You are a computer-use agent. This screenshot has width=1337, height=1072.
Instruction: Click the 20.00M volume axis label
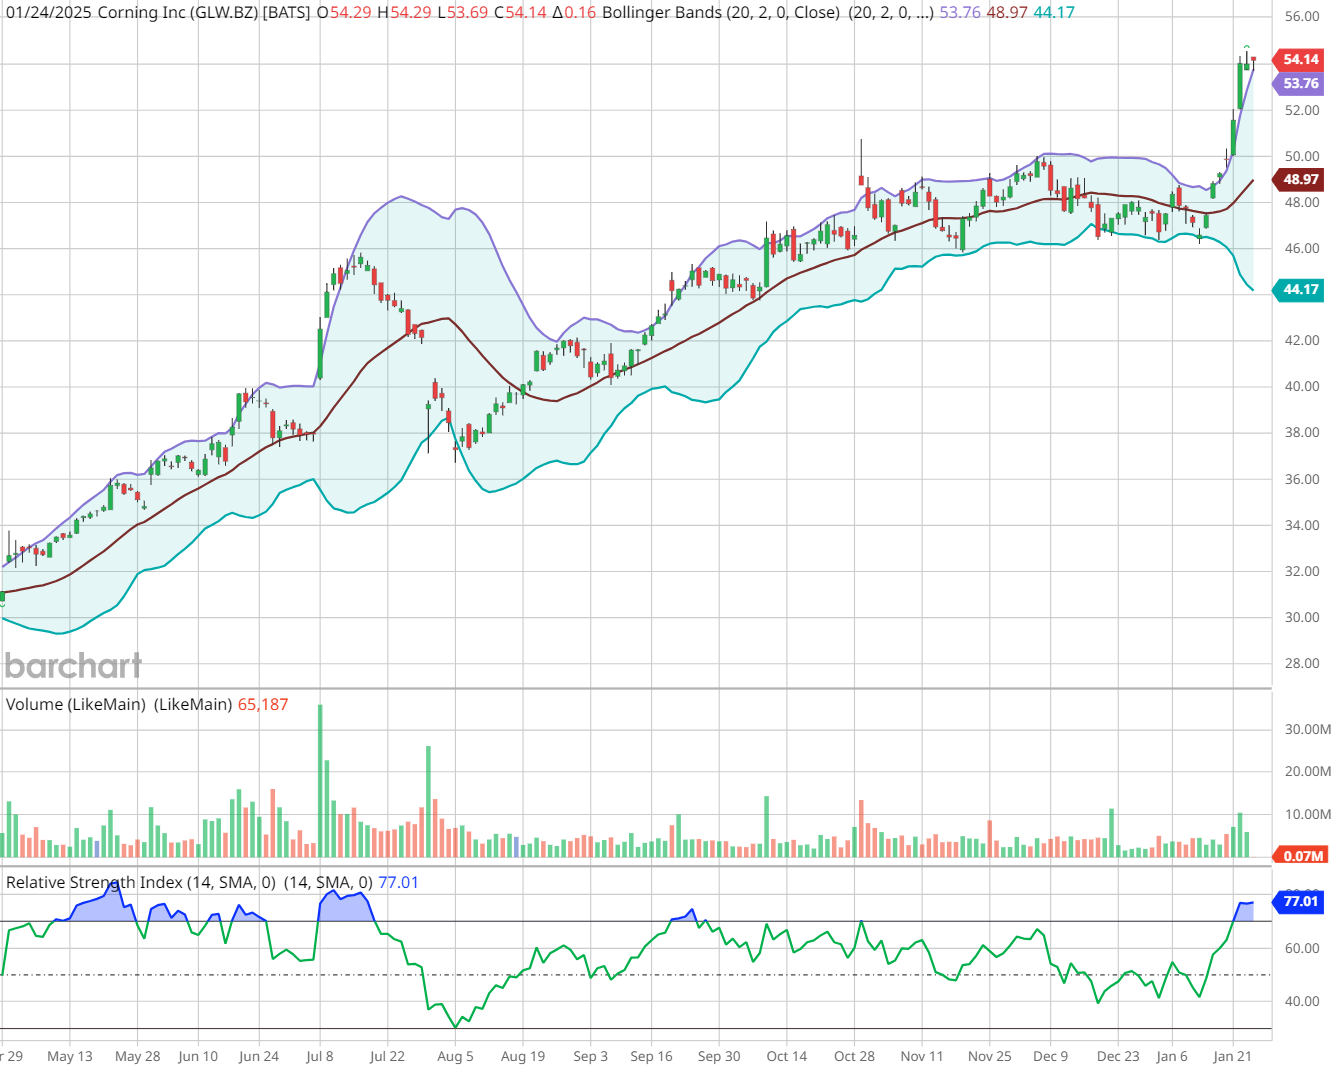[x=1307, y=771]
